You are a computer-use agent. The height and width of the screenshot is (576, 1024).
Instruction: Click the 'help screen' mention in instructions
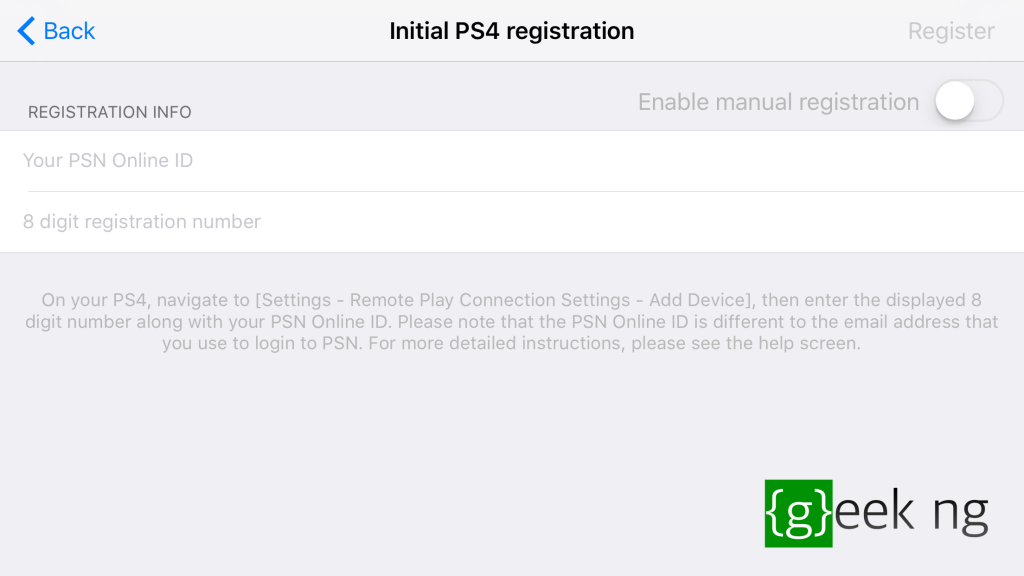809,344
